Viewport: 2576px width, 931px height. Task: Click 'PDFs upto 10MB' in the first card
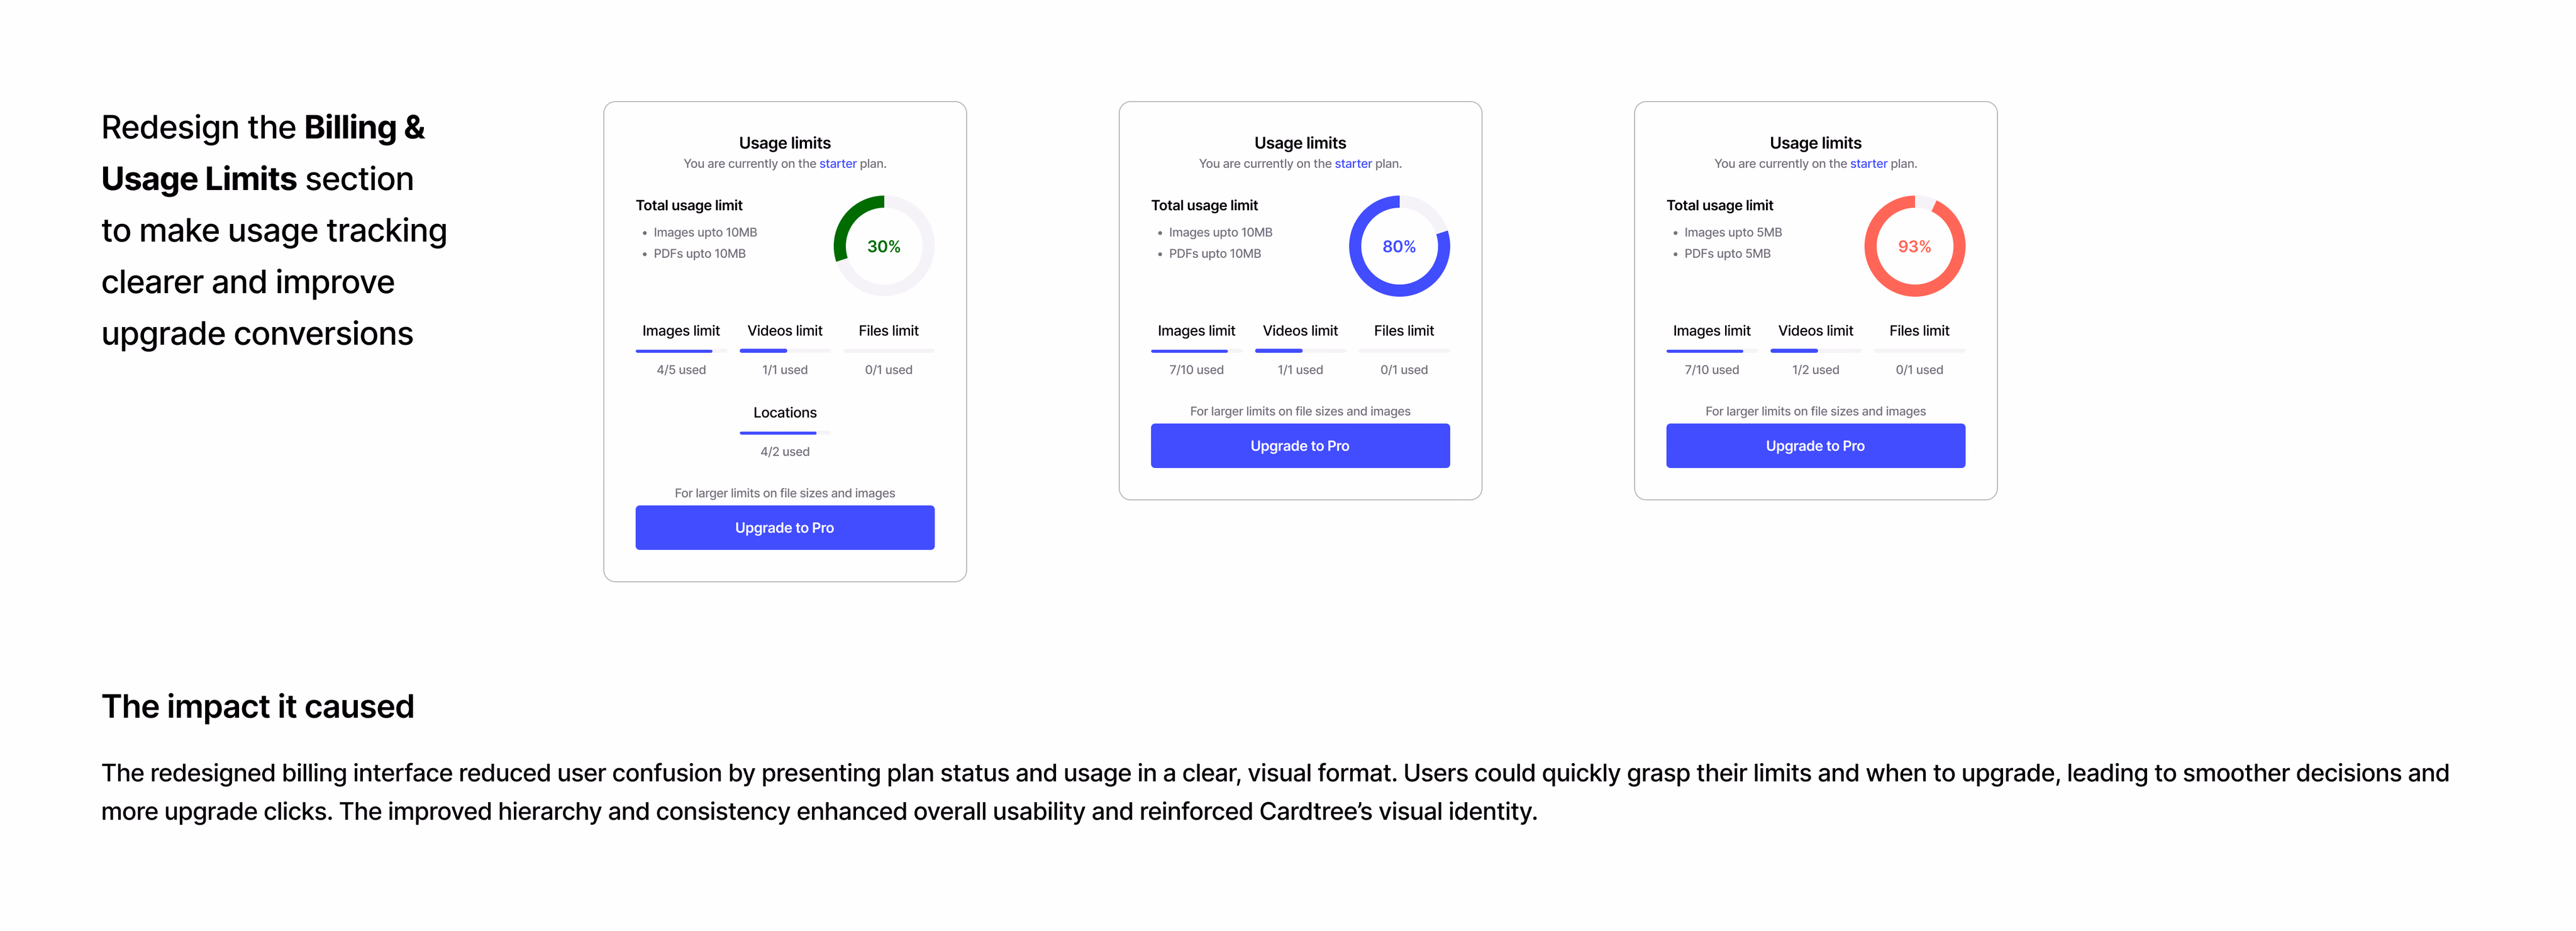point(699,254)
